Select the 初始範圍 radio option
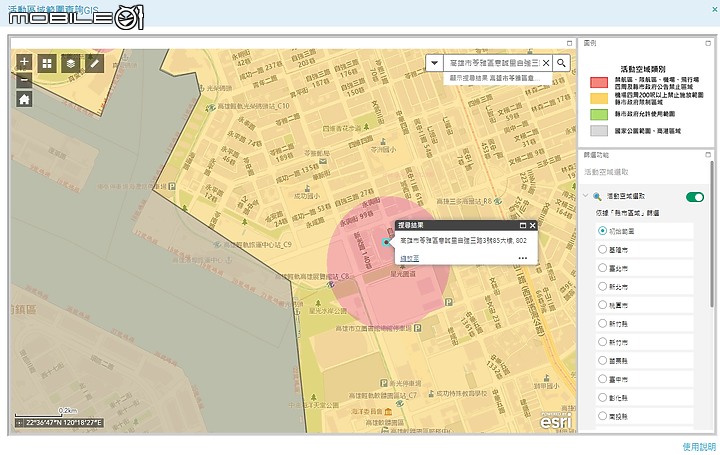The height and width of the screenshot is (455, 720). 602,231
